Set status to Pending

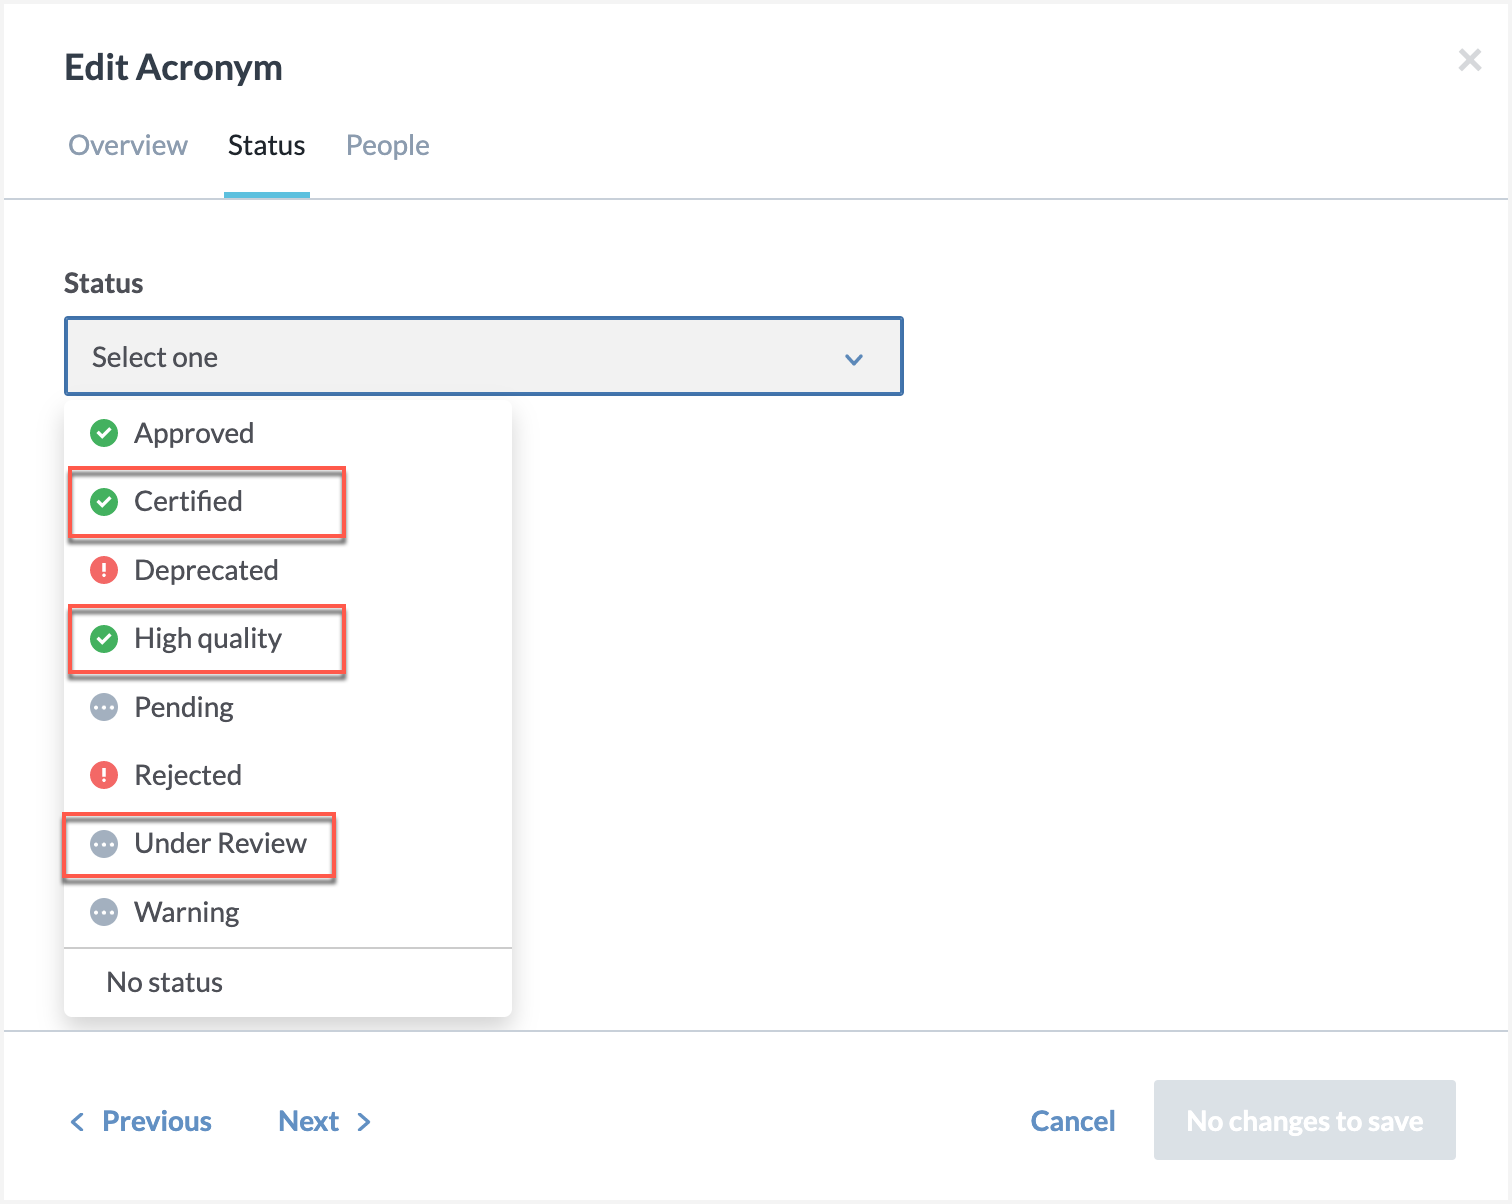coord(288,707)
